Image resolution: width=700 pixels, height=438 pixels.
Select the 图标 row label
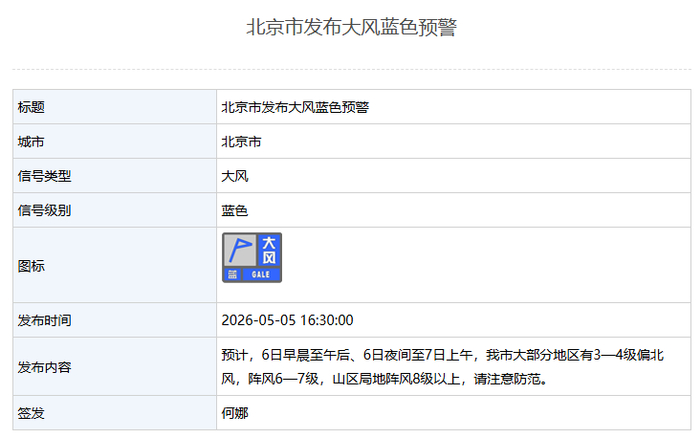point(31,266)
